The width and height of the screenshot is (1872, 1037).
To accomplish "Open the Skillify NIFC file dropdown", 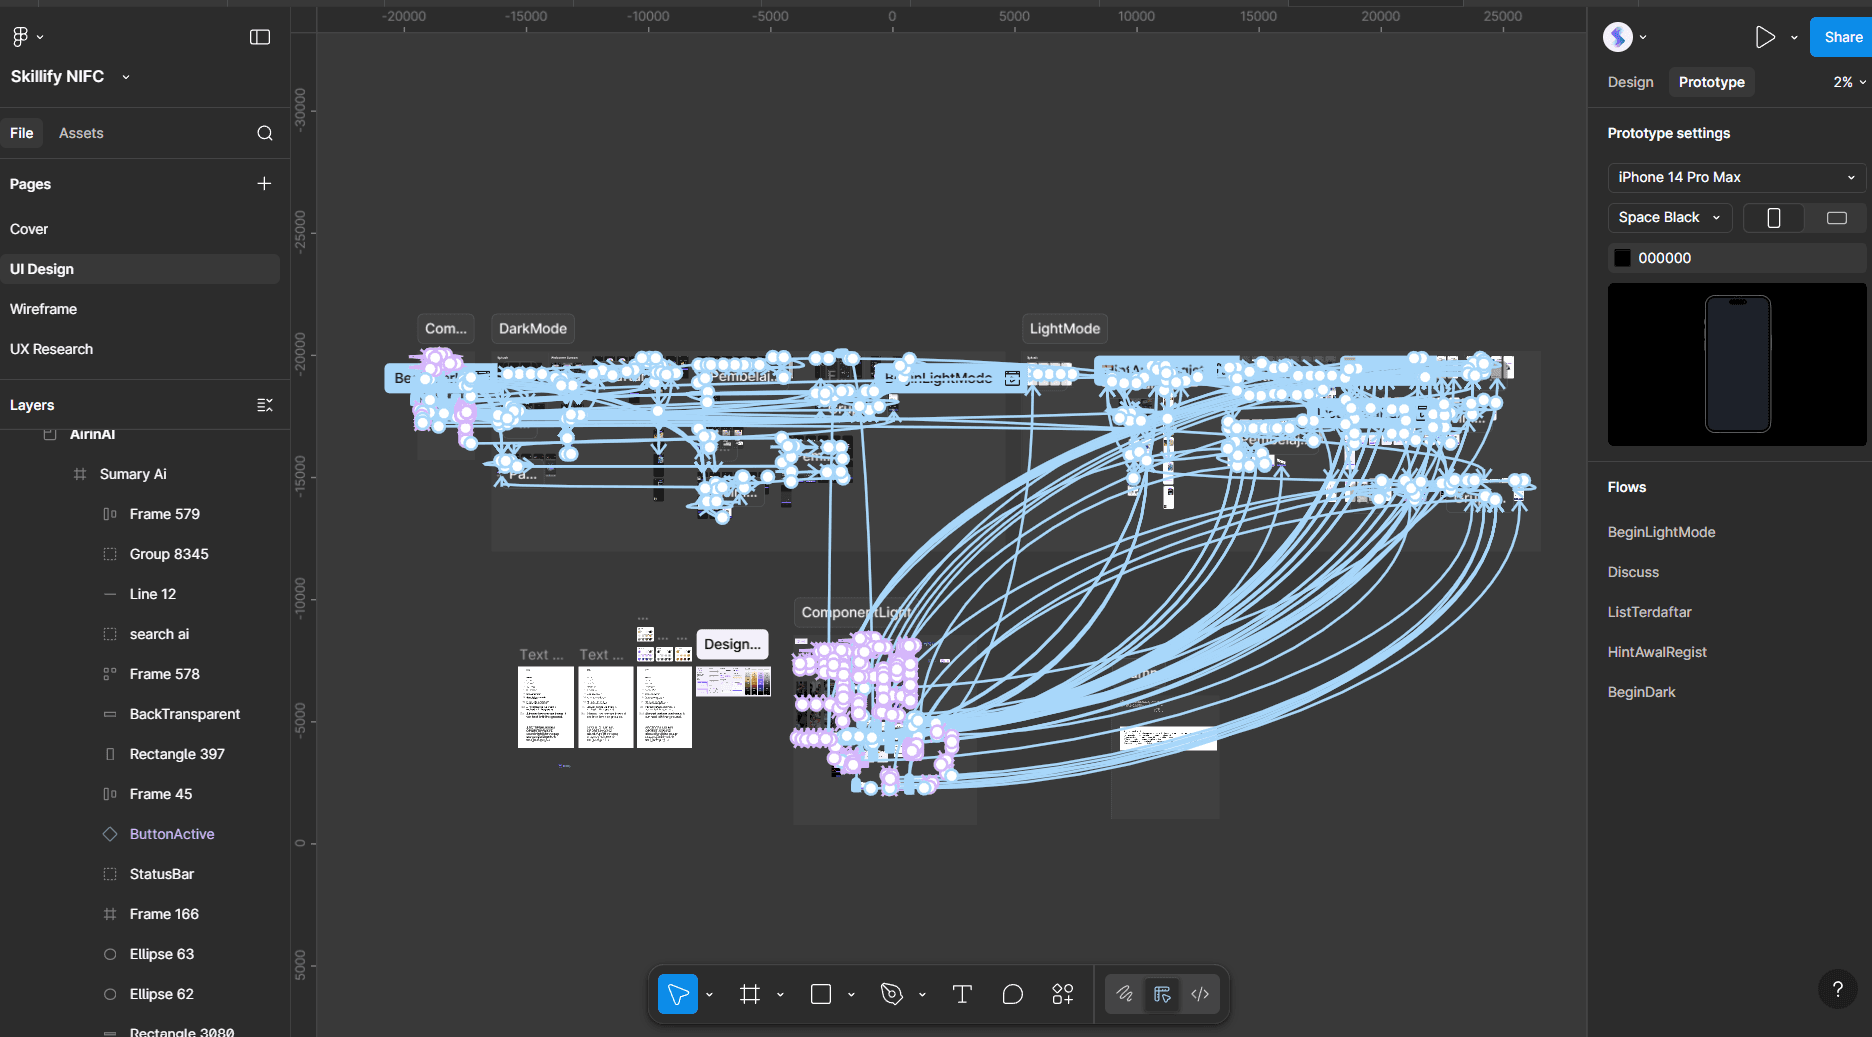I will click(x=126, y=77).
